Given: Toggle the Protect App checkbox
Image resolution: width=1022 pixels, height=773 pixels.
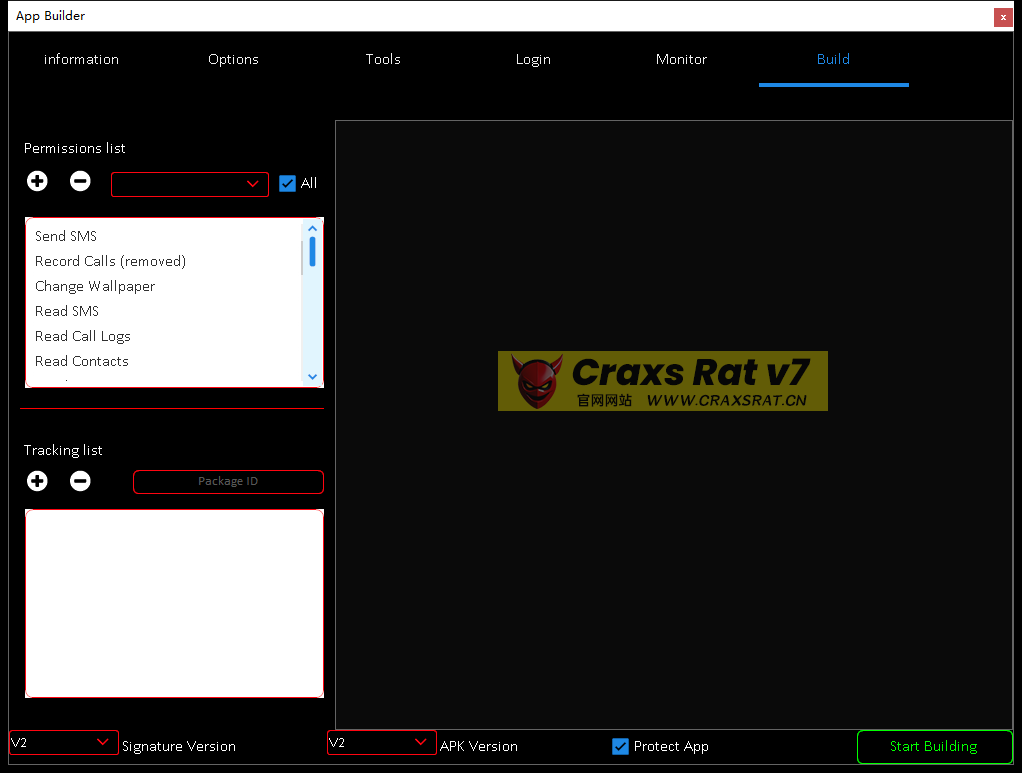Looking at the screenshot, I should 621,746.
